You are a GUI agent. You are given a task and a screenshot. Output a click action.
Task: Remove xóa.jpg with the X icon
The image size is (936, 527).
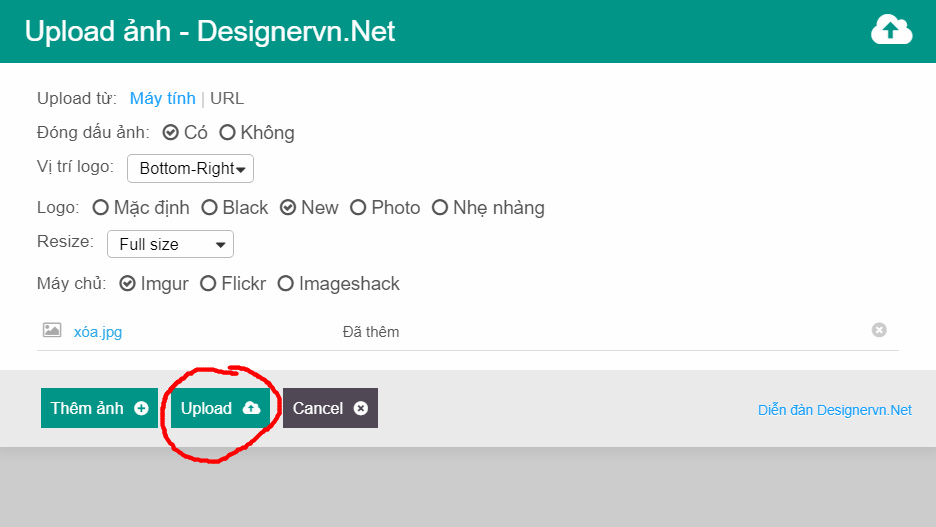[879, 330]
